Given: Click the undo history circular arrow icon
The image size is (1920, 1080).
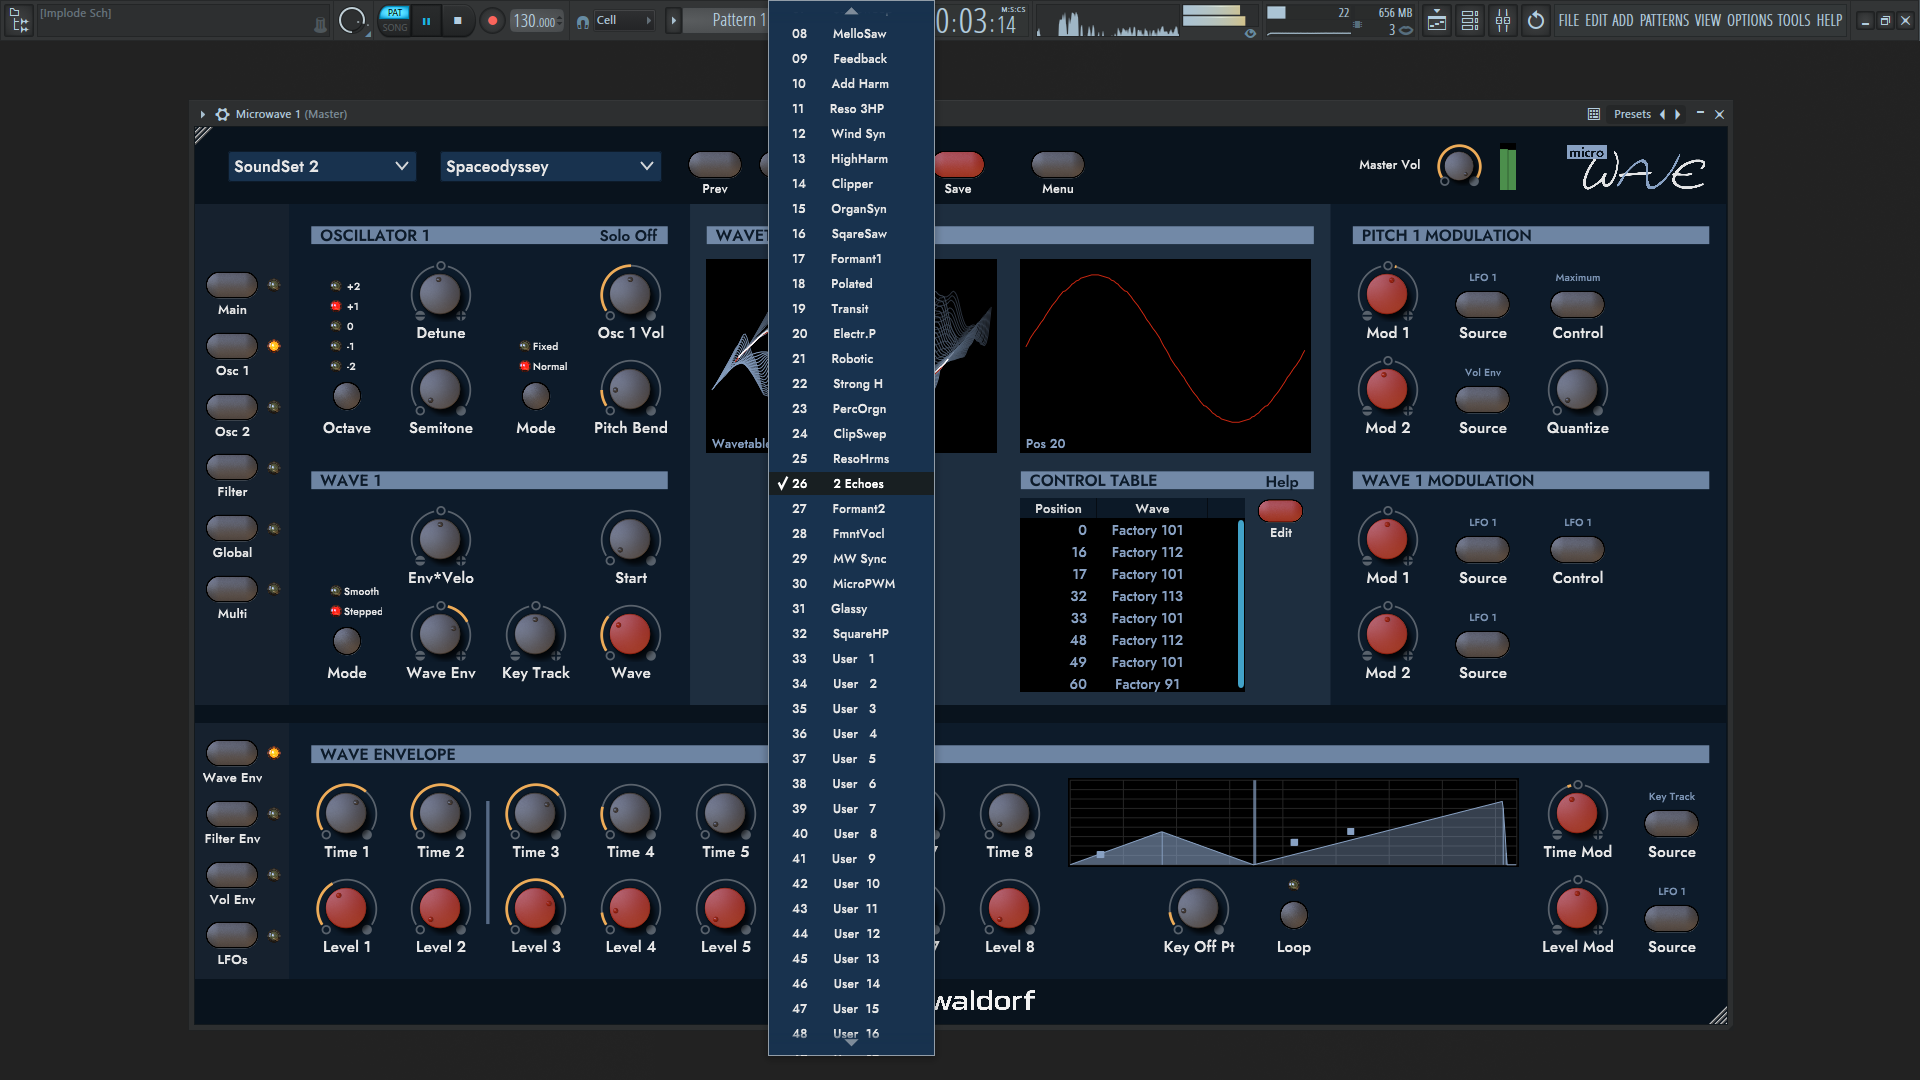Looking at the screenshot, I should [x=1536, y=20].
